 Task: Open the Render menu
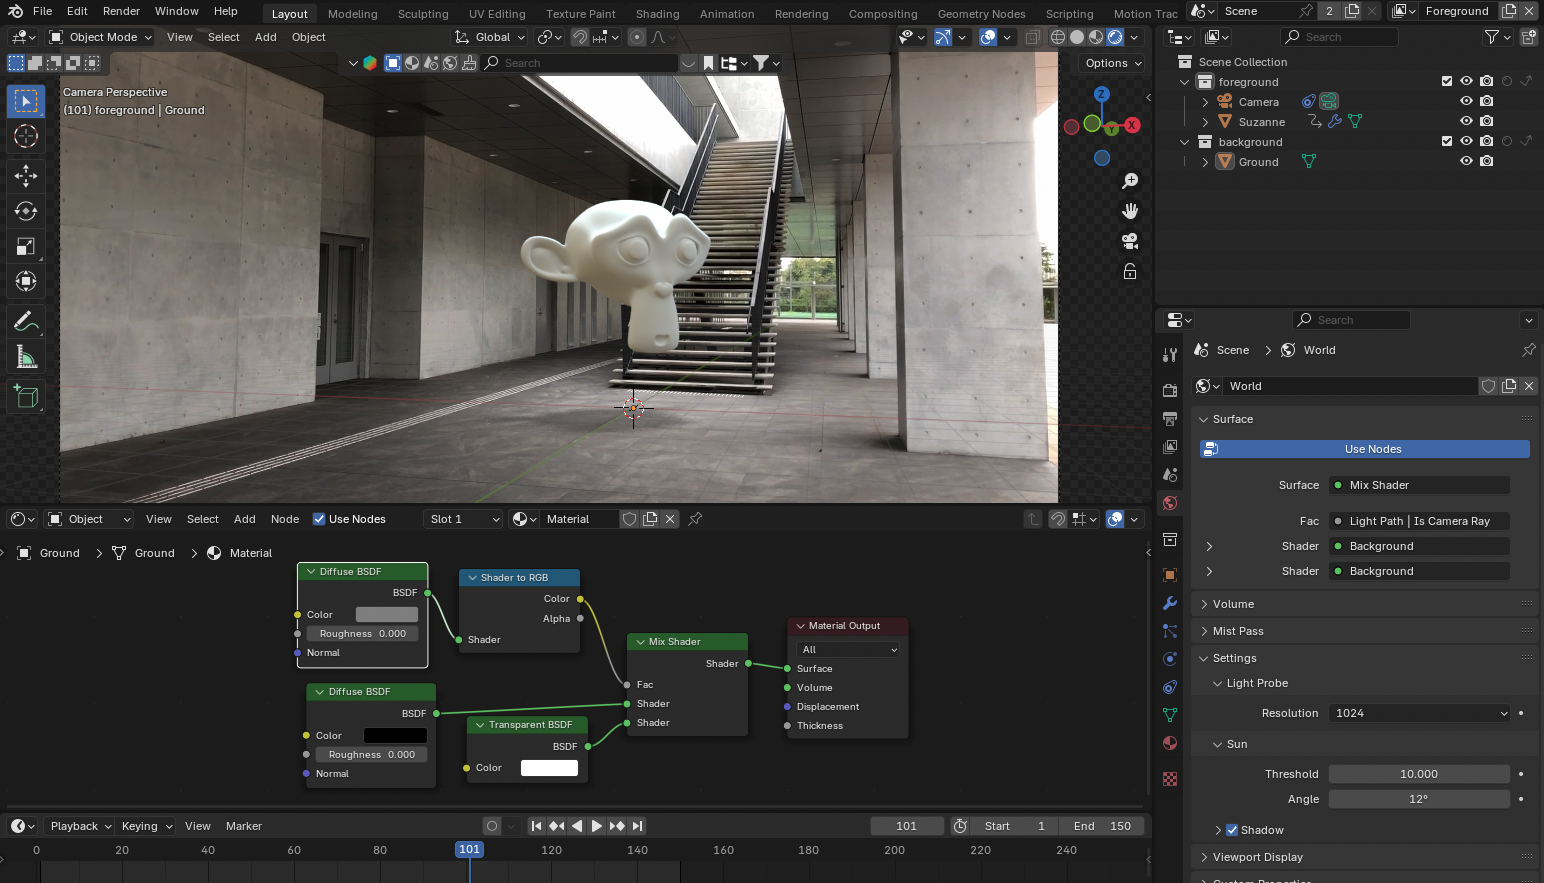pos(121,11)
